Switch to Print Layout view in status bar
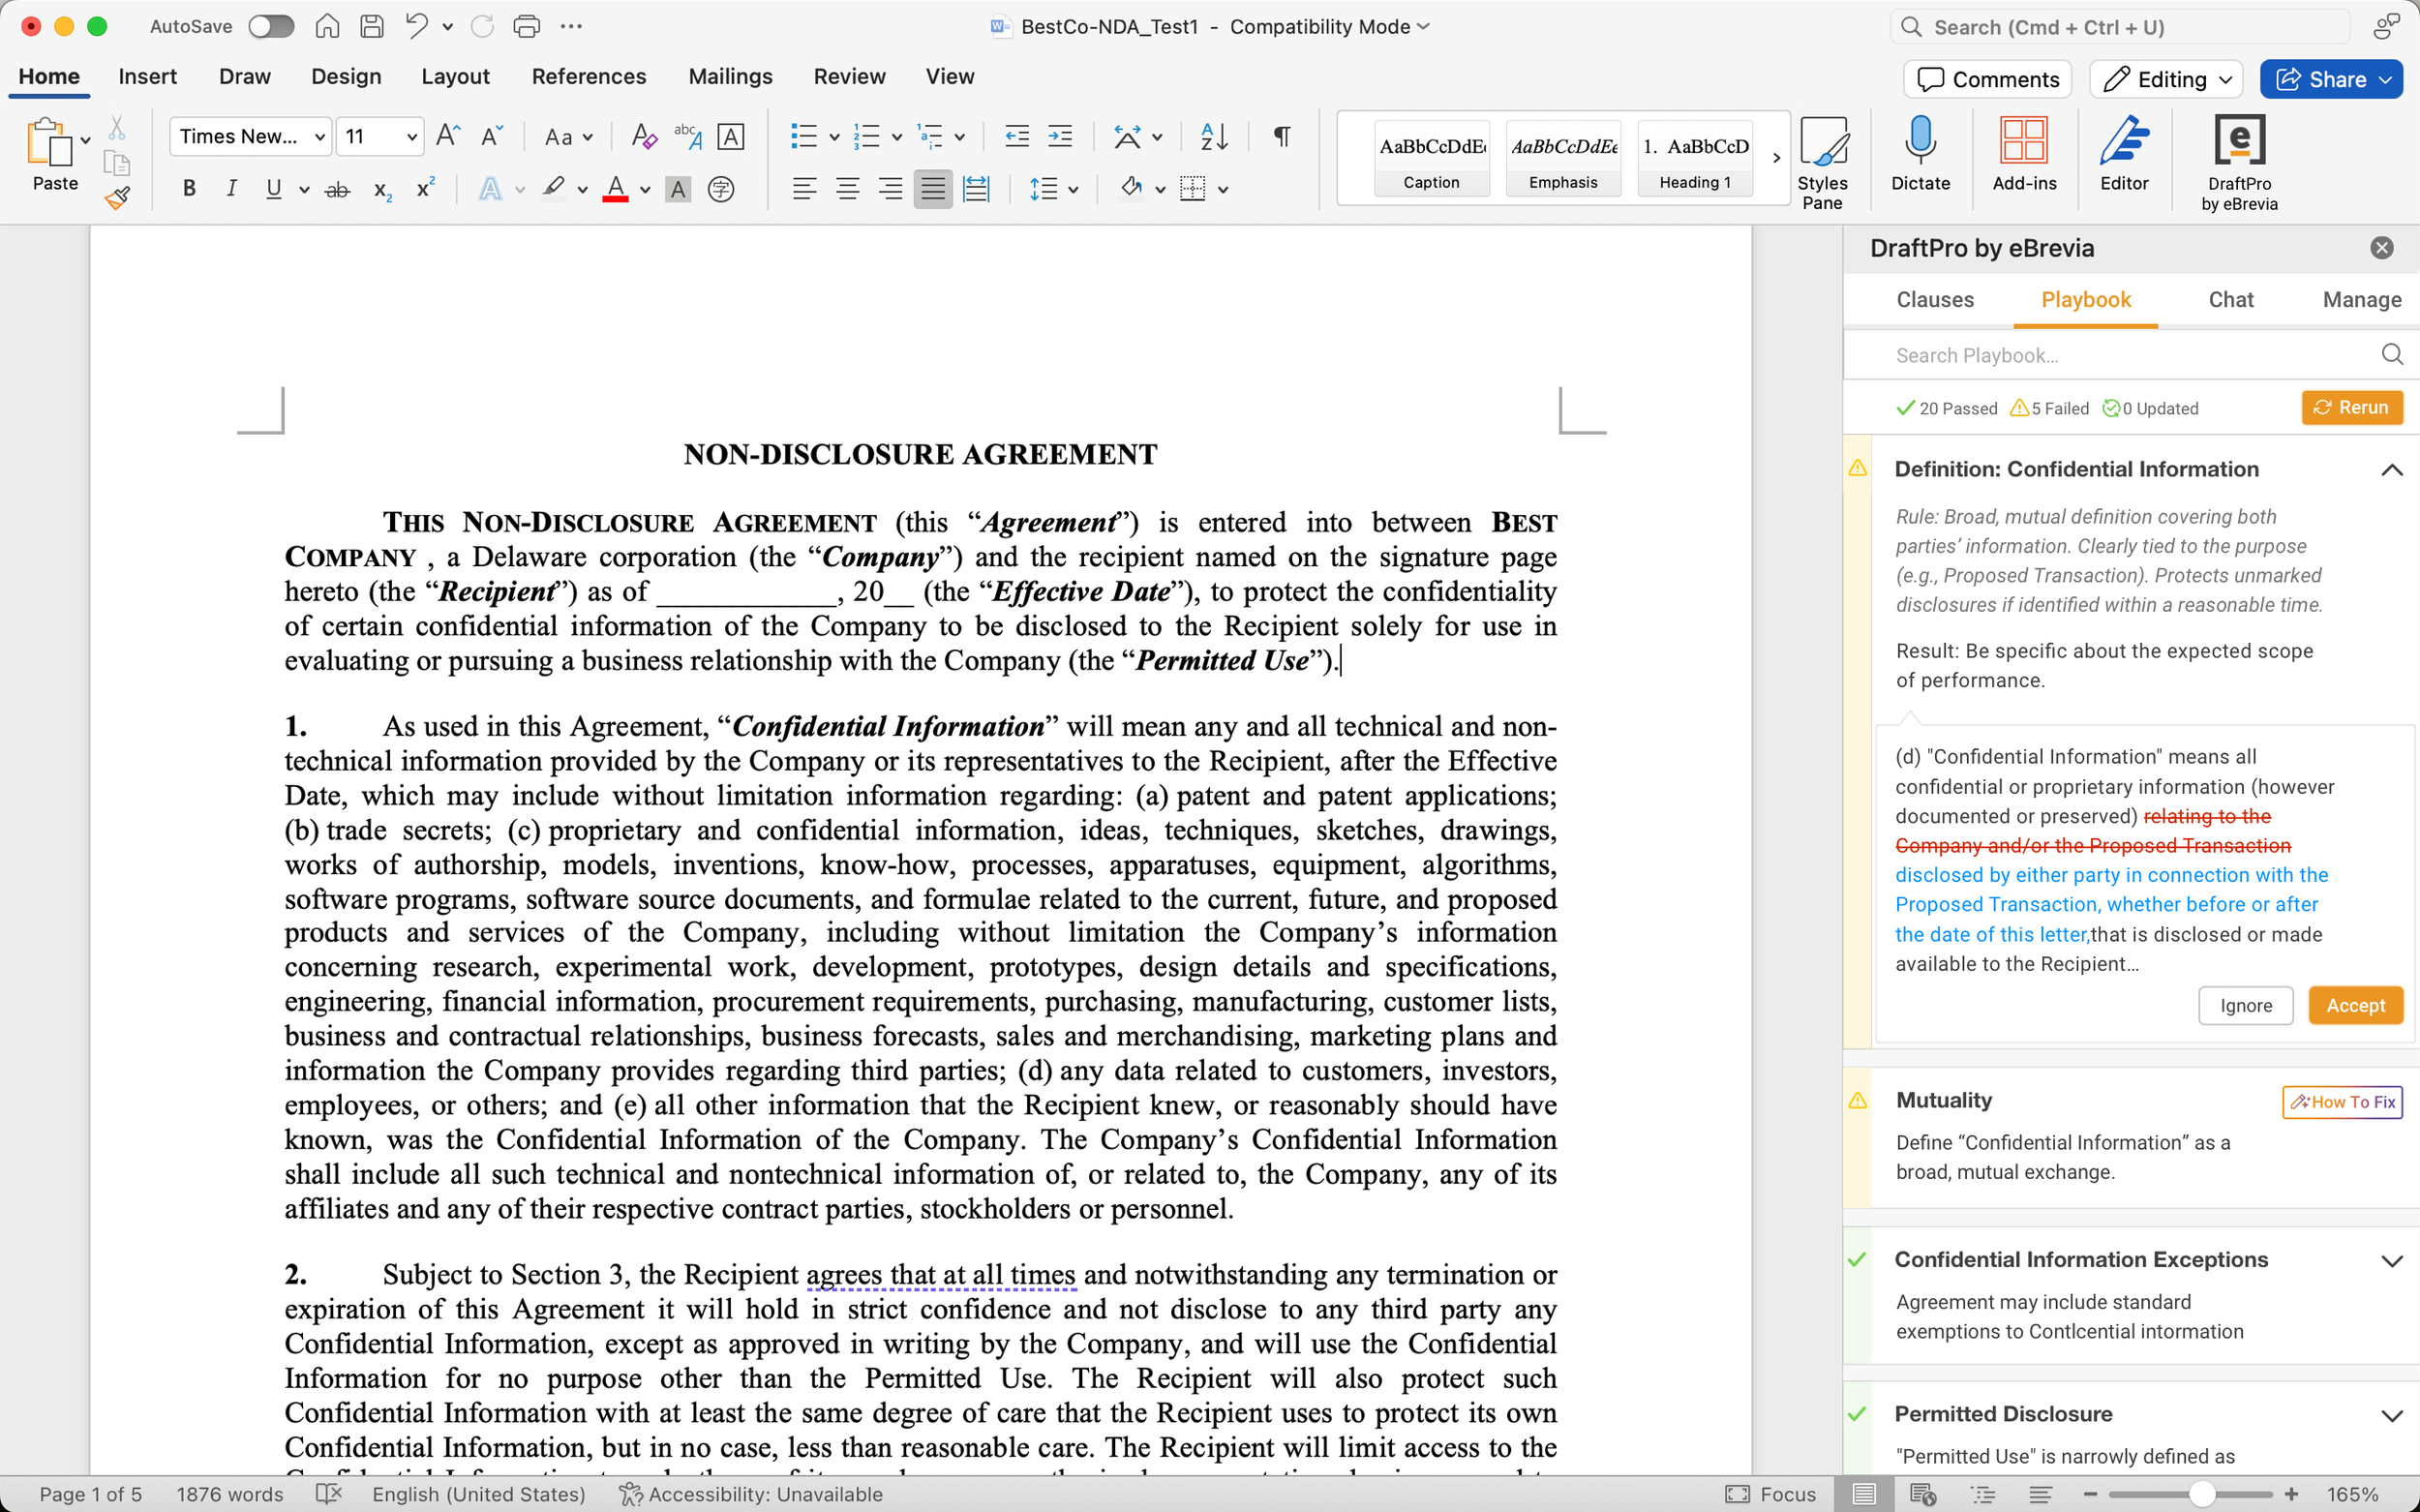The width and height of the screenshot is (2420, 1512). pos(1863,1494)
